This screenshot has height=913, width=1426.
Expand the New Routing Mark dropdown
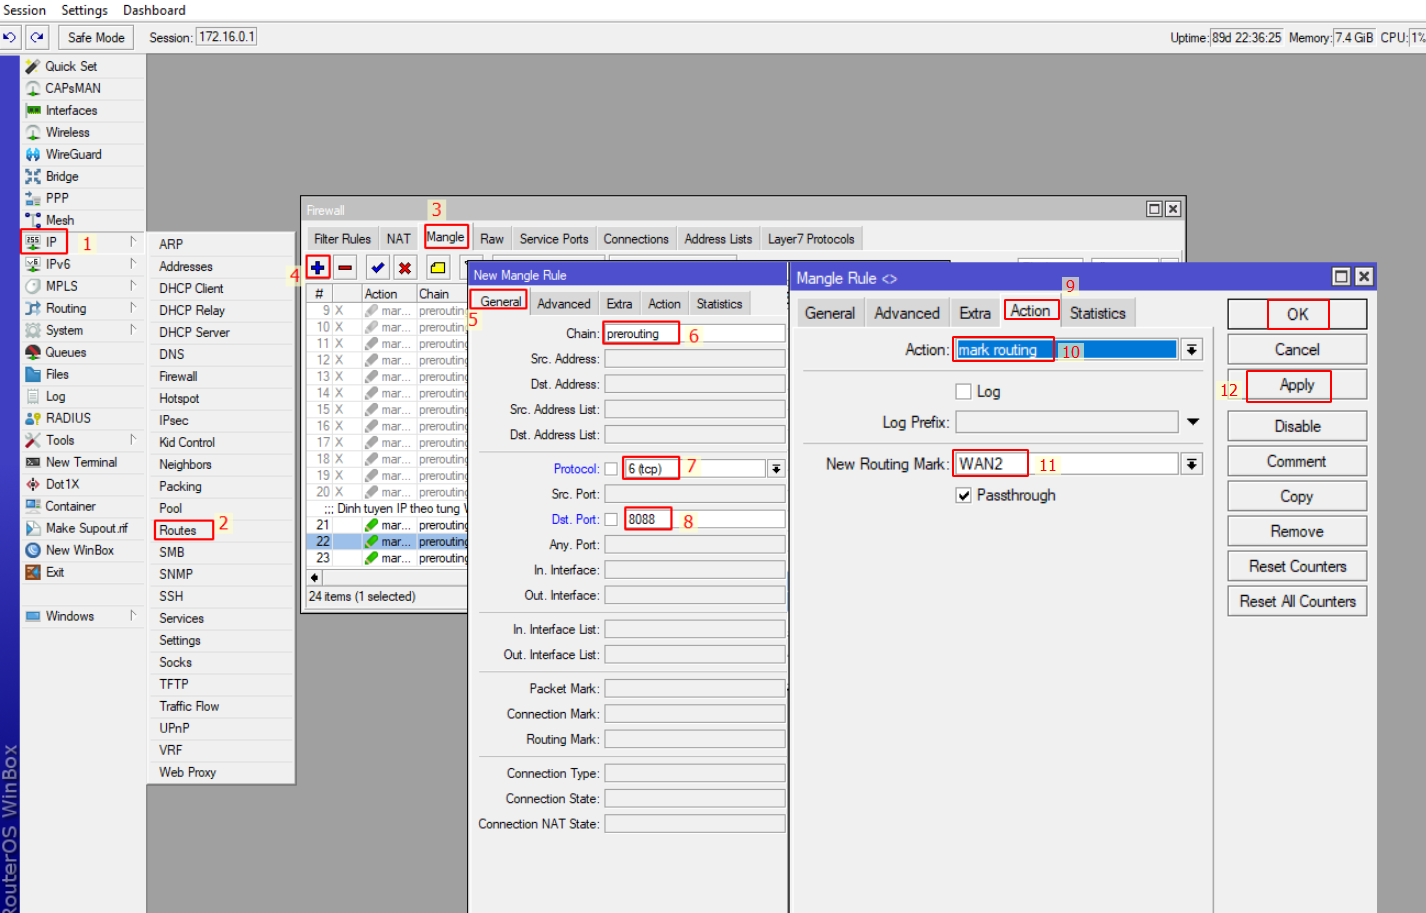coord(1191,464)
